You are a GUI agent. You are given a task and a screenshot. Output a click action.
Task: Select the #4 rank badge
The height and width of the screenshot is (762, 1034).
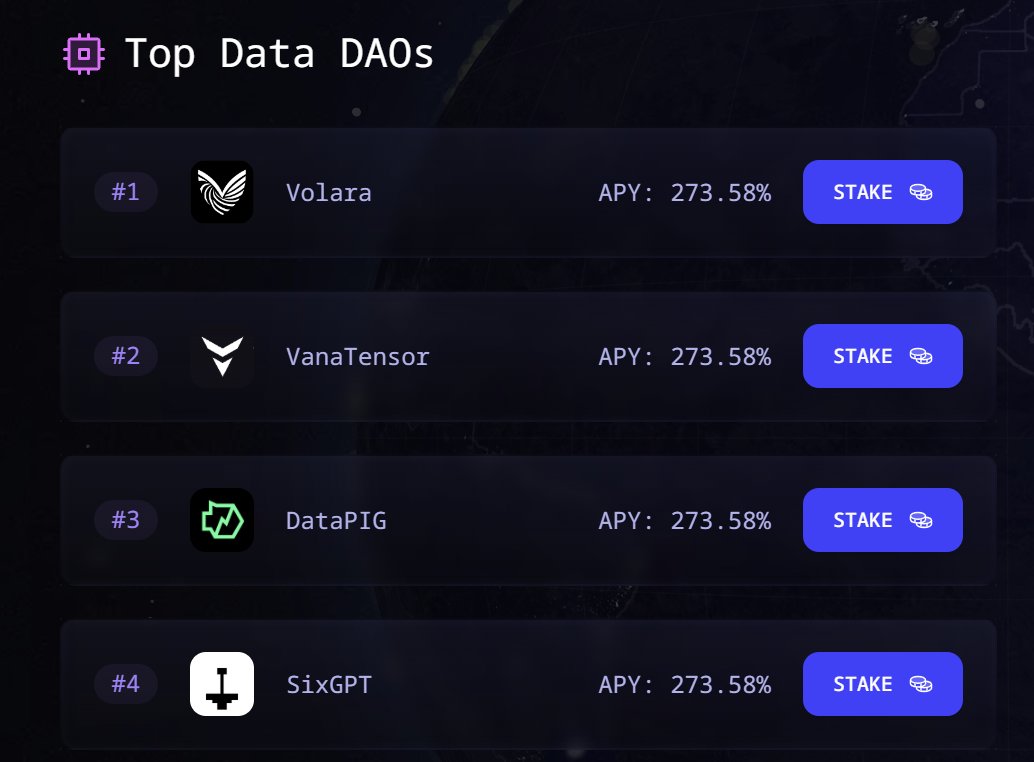point(126,684)
